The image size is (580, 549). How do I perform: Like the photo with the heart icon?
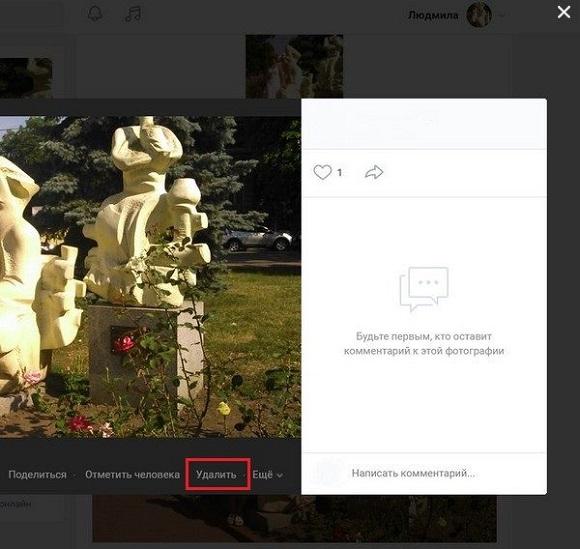322,172
